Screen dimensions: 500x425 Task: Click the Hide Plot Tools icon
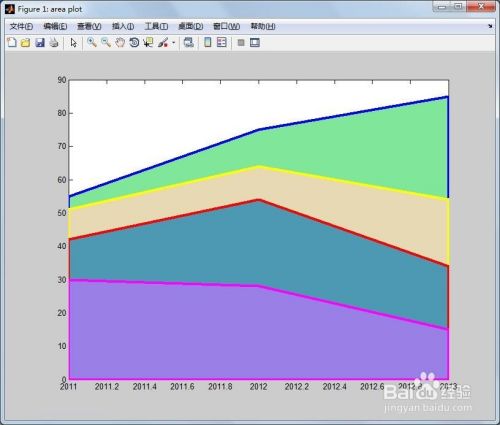pyautogui.click(x=241, y=43)
